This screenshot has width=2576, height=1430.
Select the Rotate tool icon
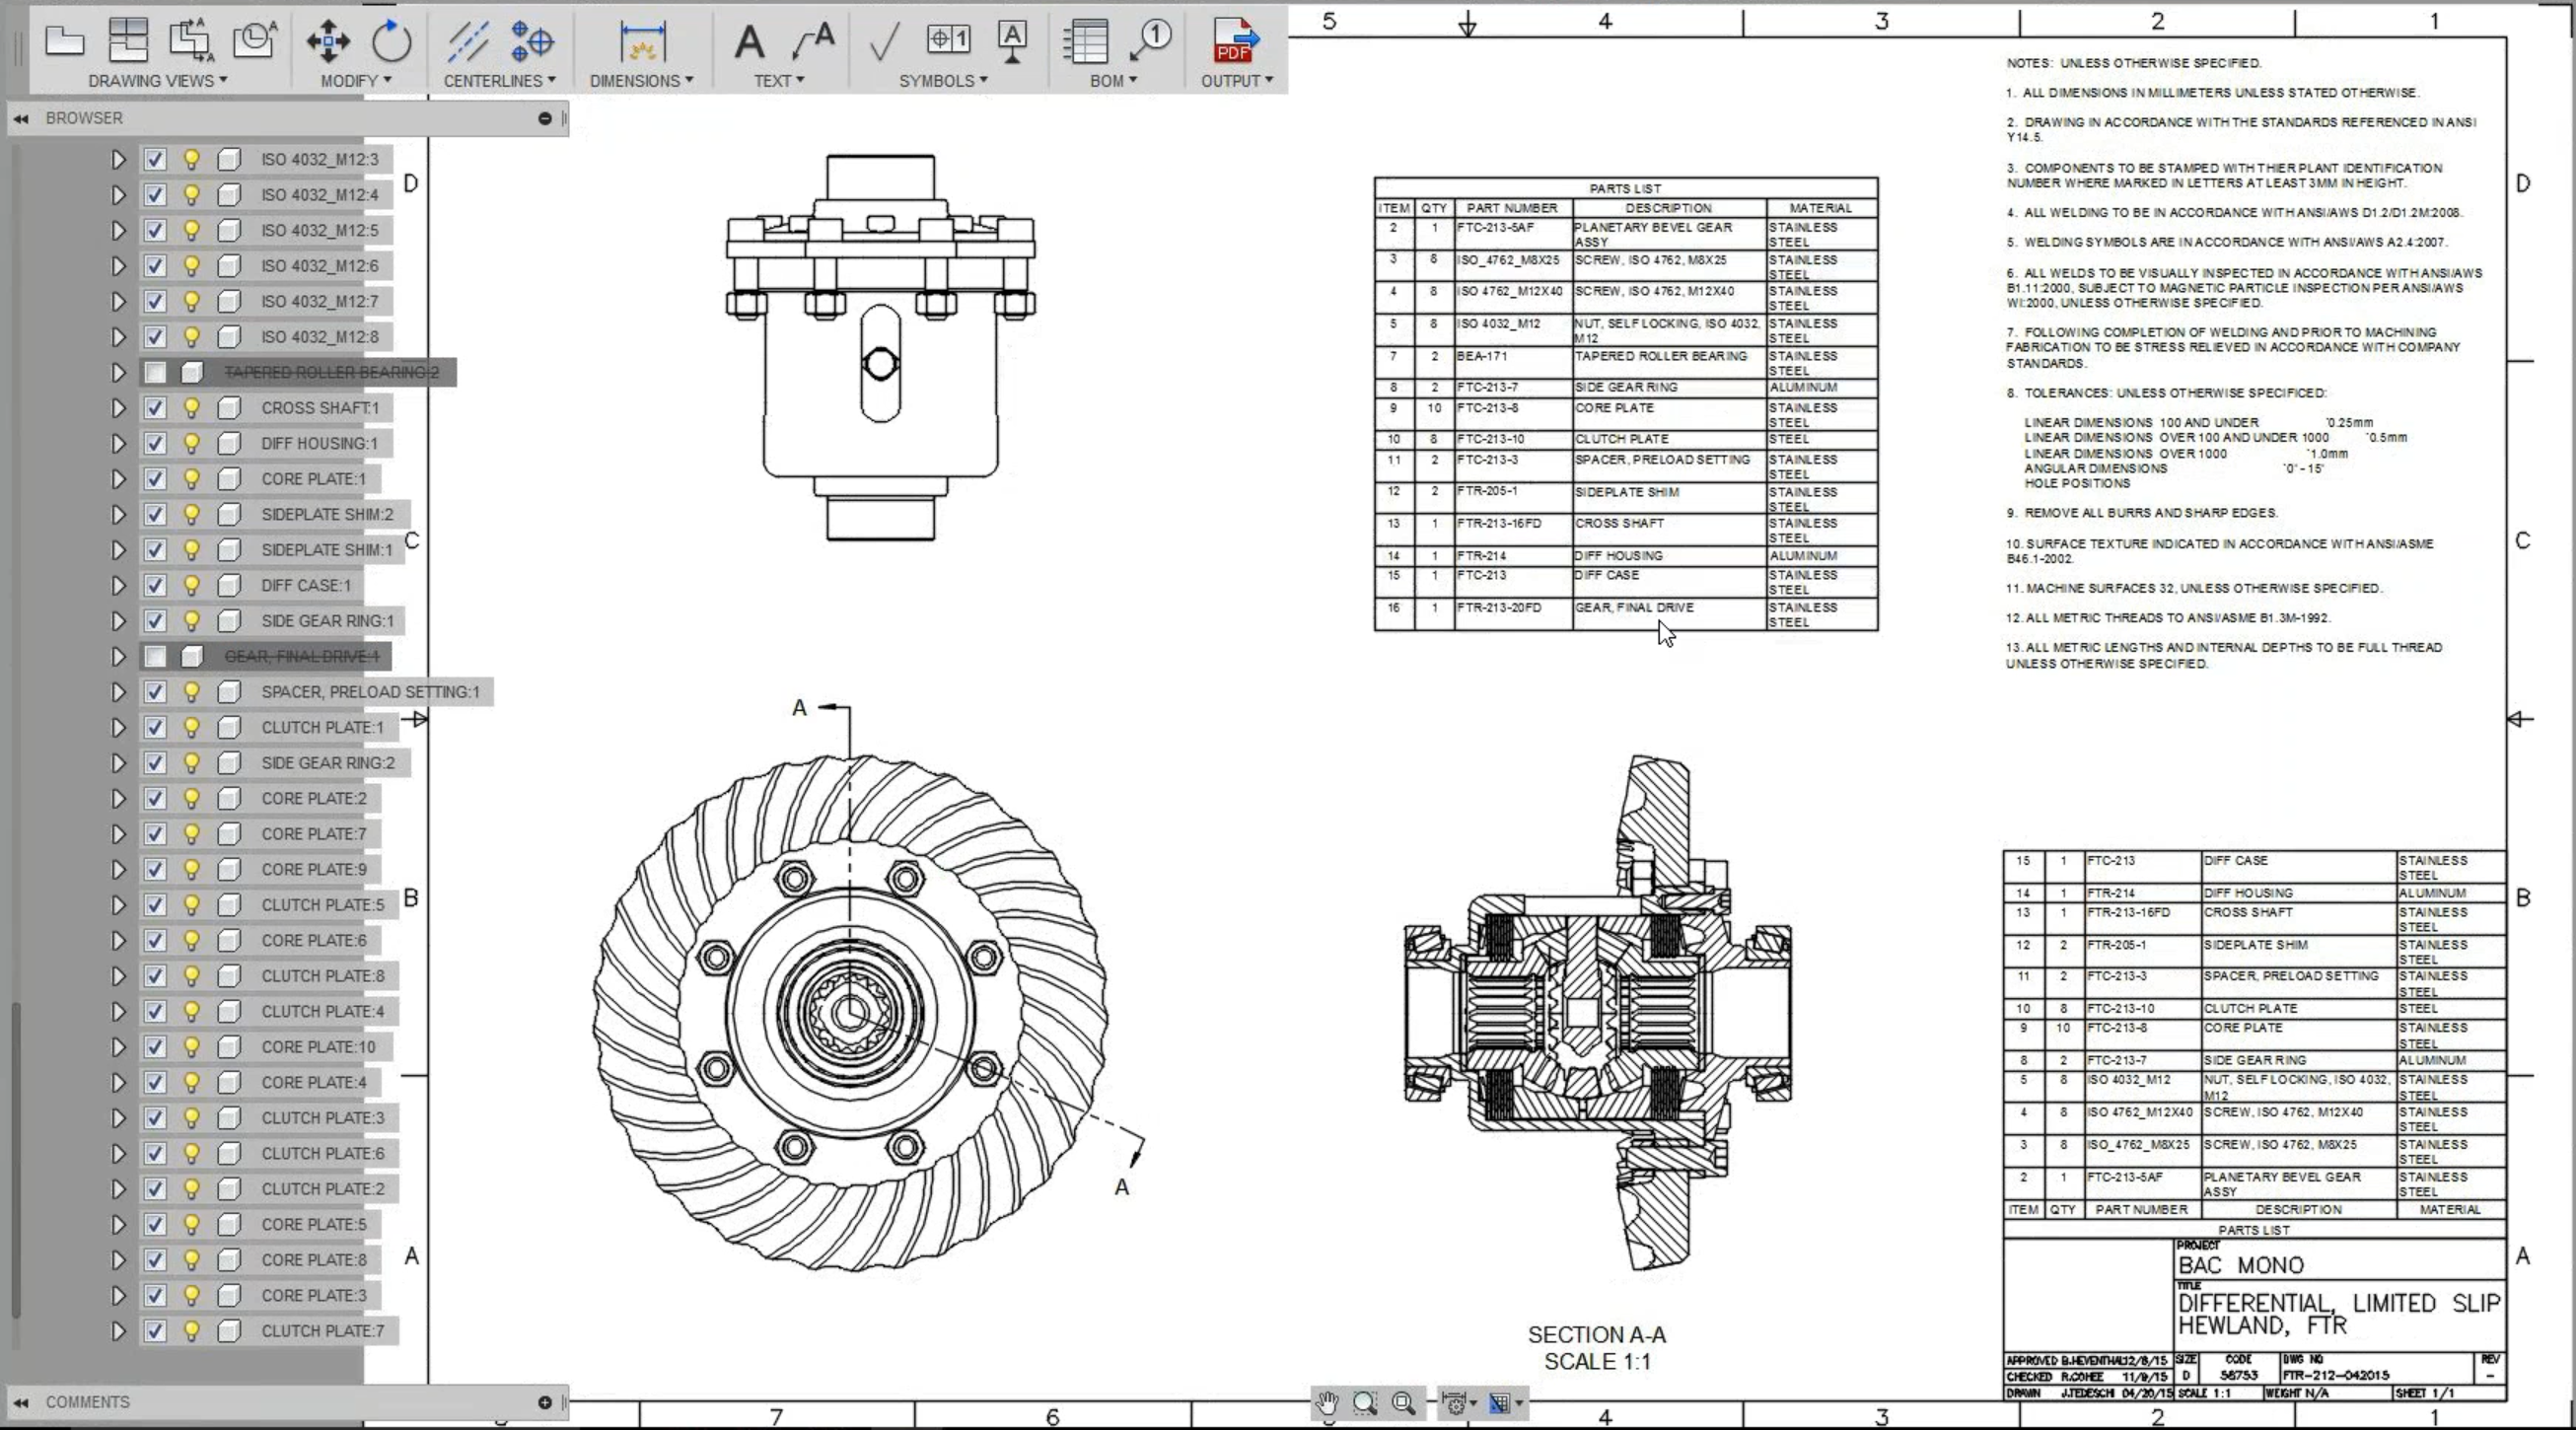pos(391,41)
